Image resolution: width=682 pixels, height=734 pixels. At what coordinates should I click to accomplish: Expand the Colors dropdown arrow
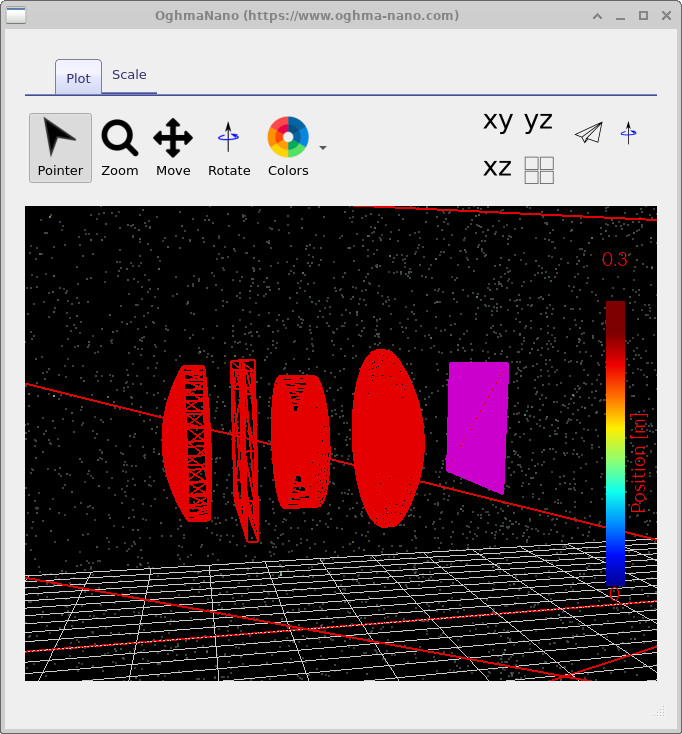pos(323,148)
